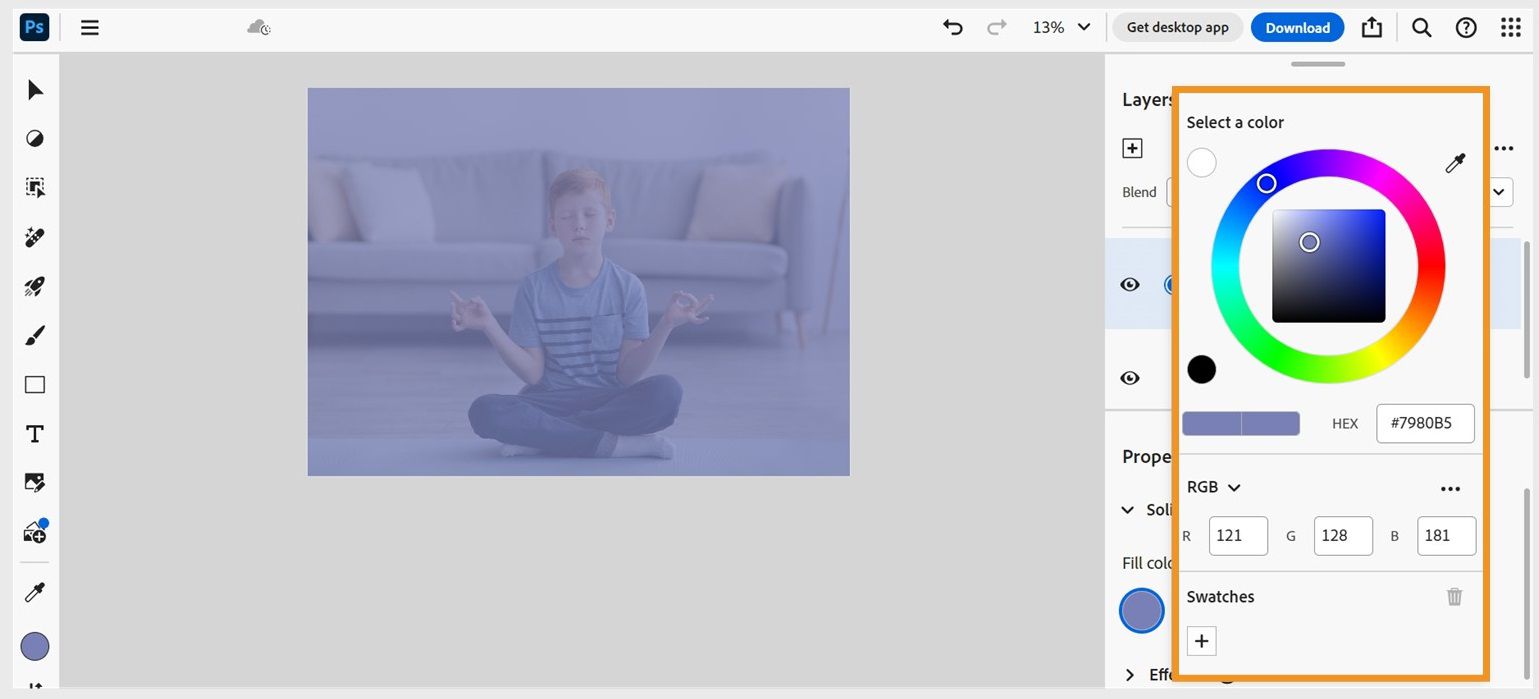Open the RGB color mode dropdown
1539x699 pixels.
point(1213,487)
